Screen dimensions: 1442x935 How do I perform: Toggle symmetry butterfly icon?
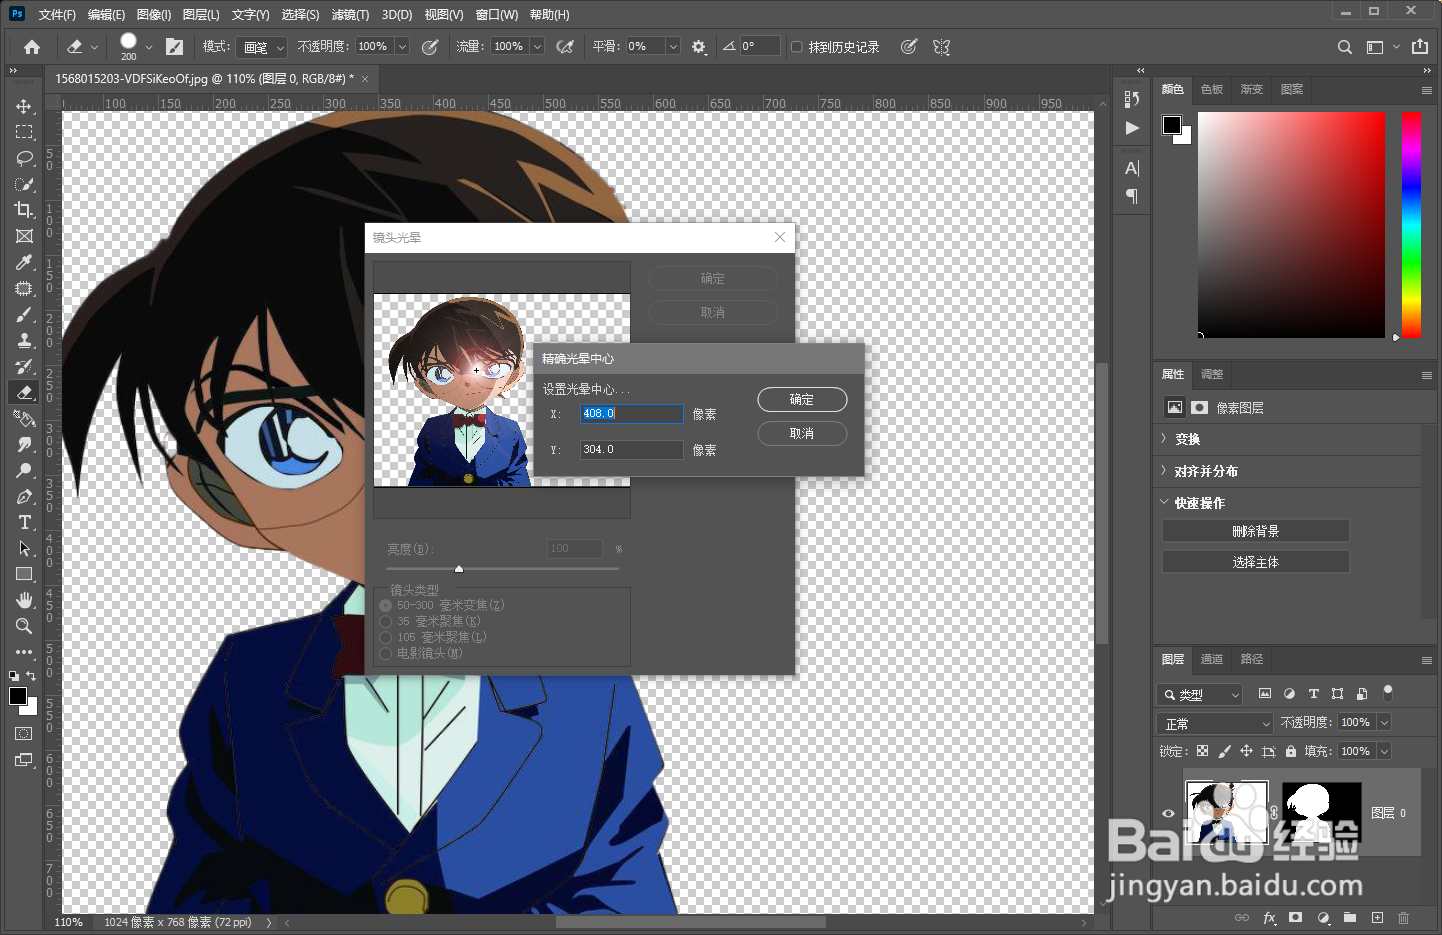(941, 47)
